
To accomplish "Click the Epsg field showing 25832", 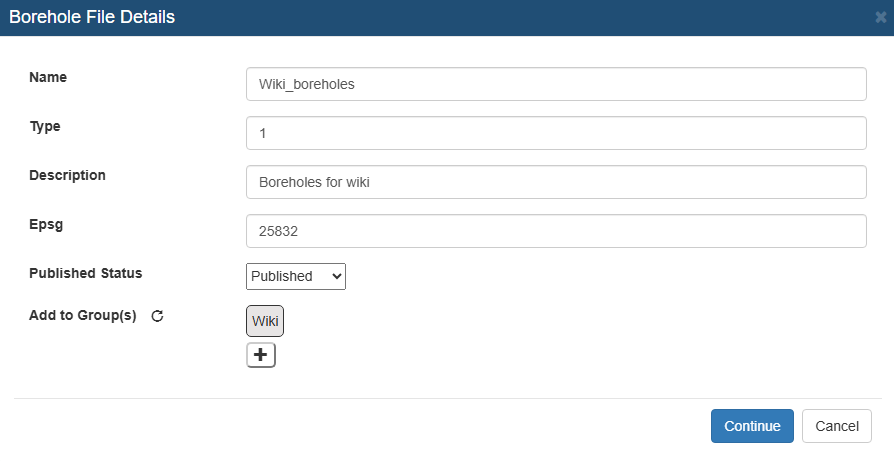I will [556, 231].
